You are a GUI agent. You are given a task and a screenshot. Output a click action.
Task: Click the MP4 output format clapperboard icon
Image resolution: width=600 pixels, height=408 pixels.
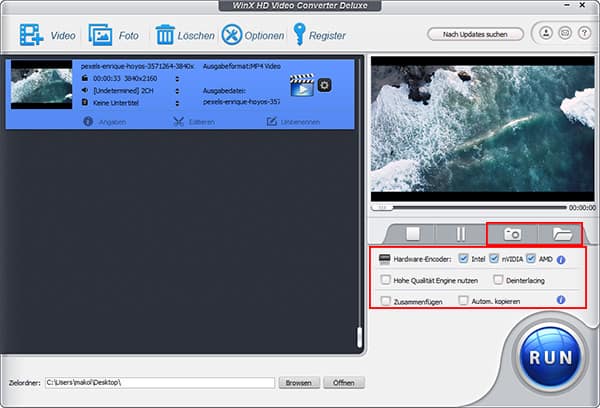point(302,85)
